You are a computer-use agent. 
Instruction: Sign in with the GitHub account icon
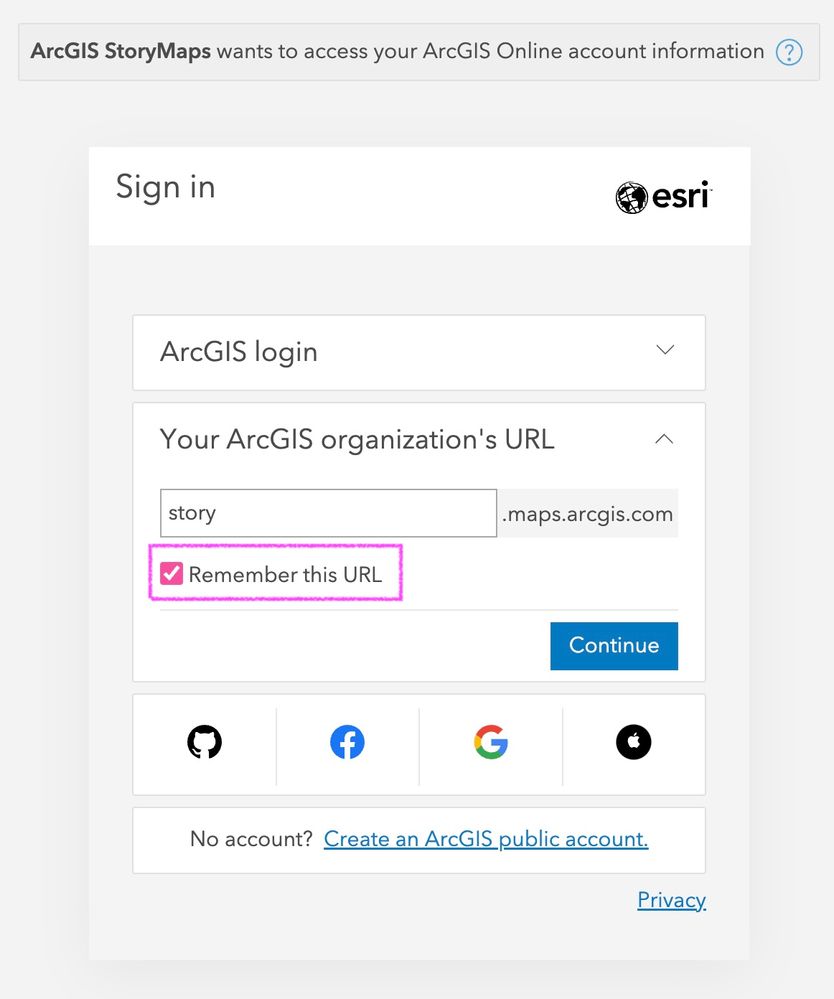[x=204, y=742]
